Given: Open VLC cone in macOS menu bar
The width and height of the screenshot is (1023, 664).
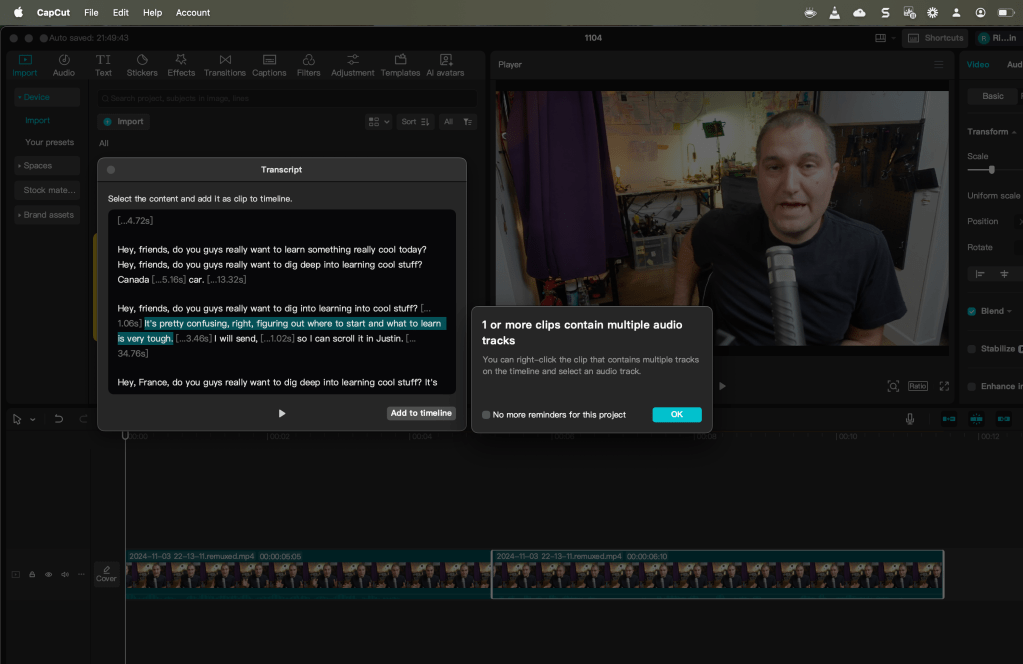Looking at the screenshot, I should click(x=834, y=12).
